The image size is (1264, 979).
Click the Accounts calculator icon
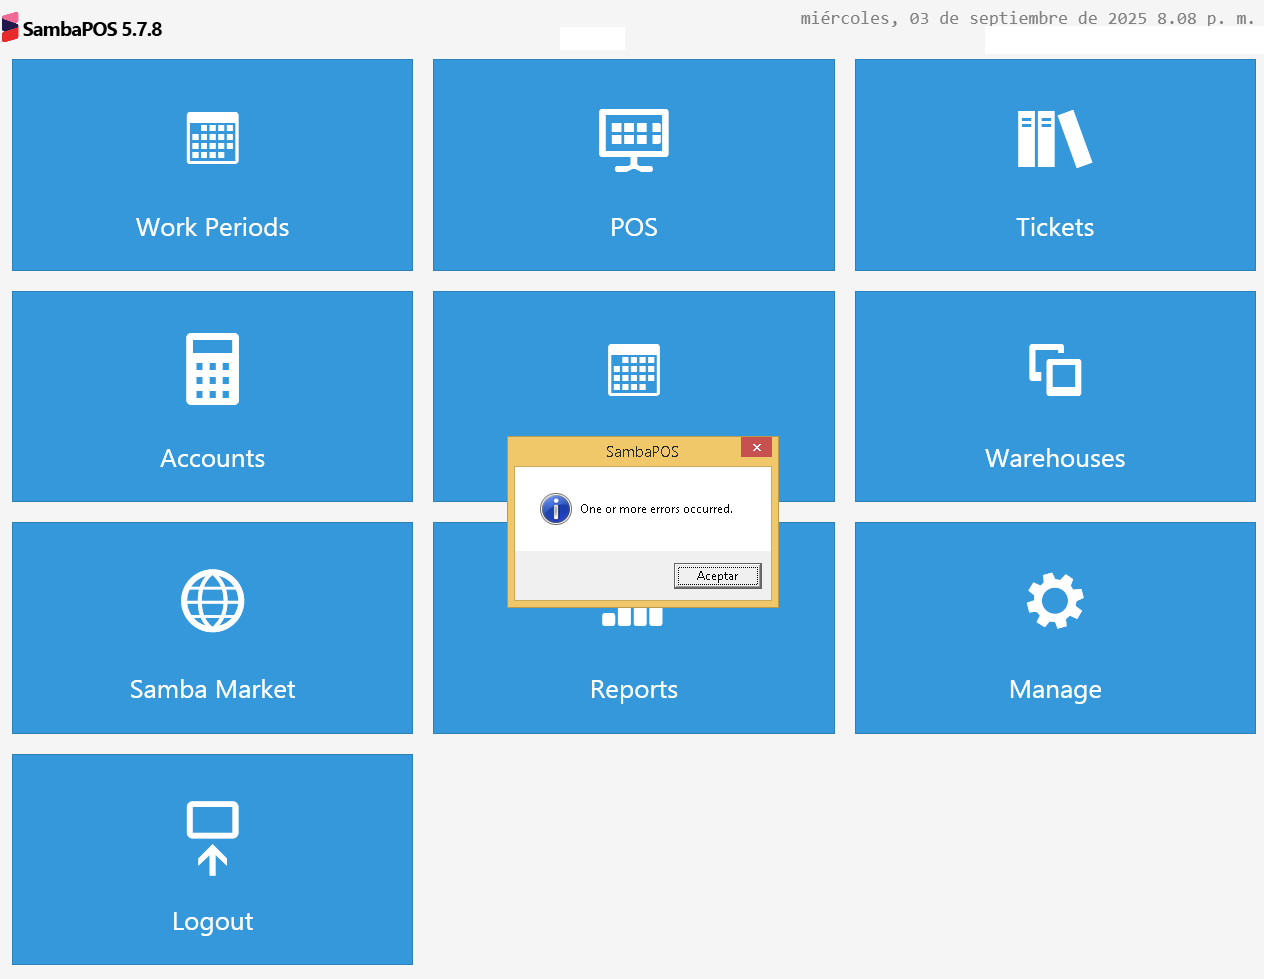pyautogui.click(x=212, y=369)
